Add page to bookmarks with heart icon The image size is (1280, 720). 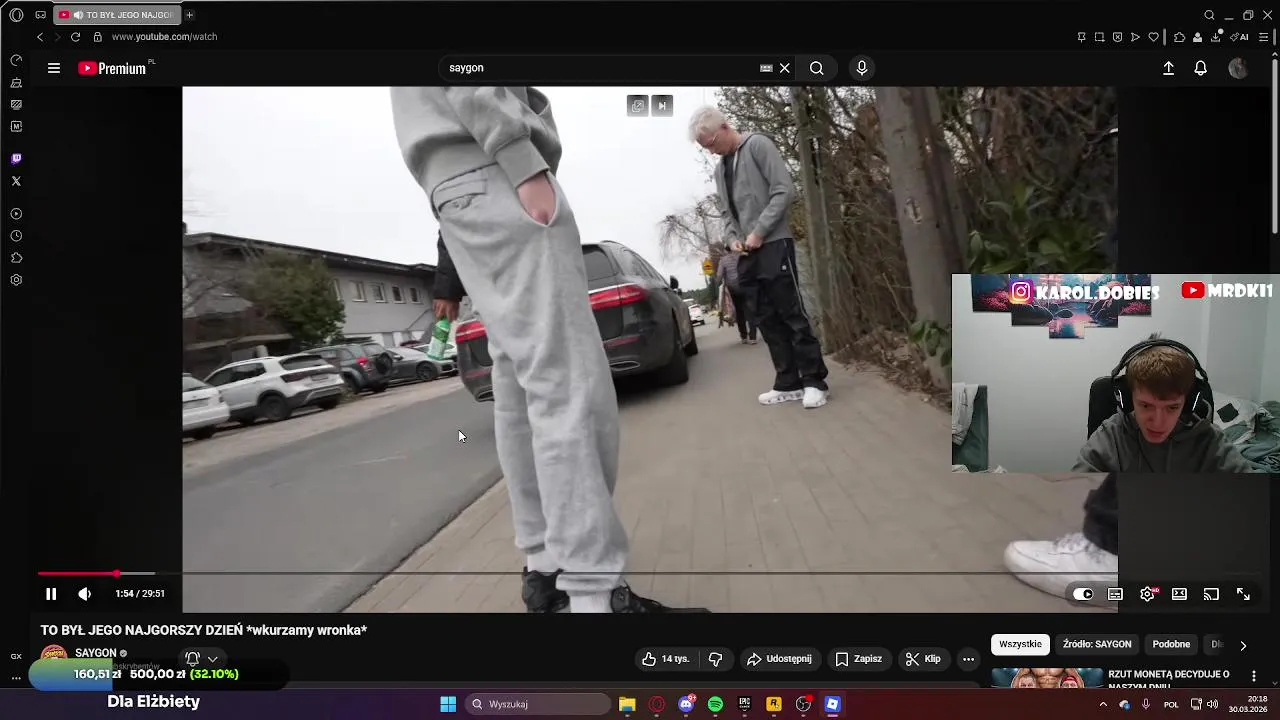click(x=1153, y=37)
